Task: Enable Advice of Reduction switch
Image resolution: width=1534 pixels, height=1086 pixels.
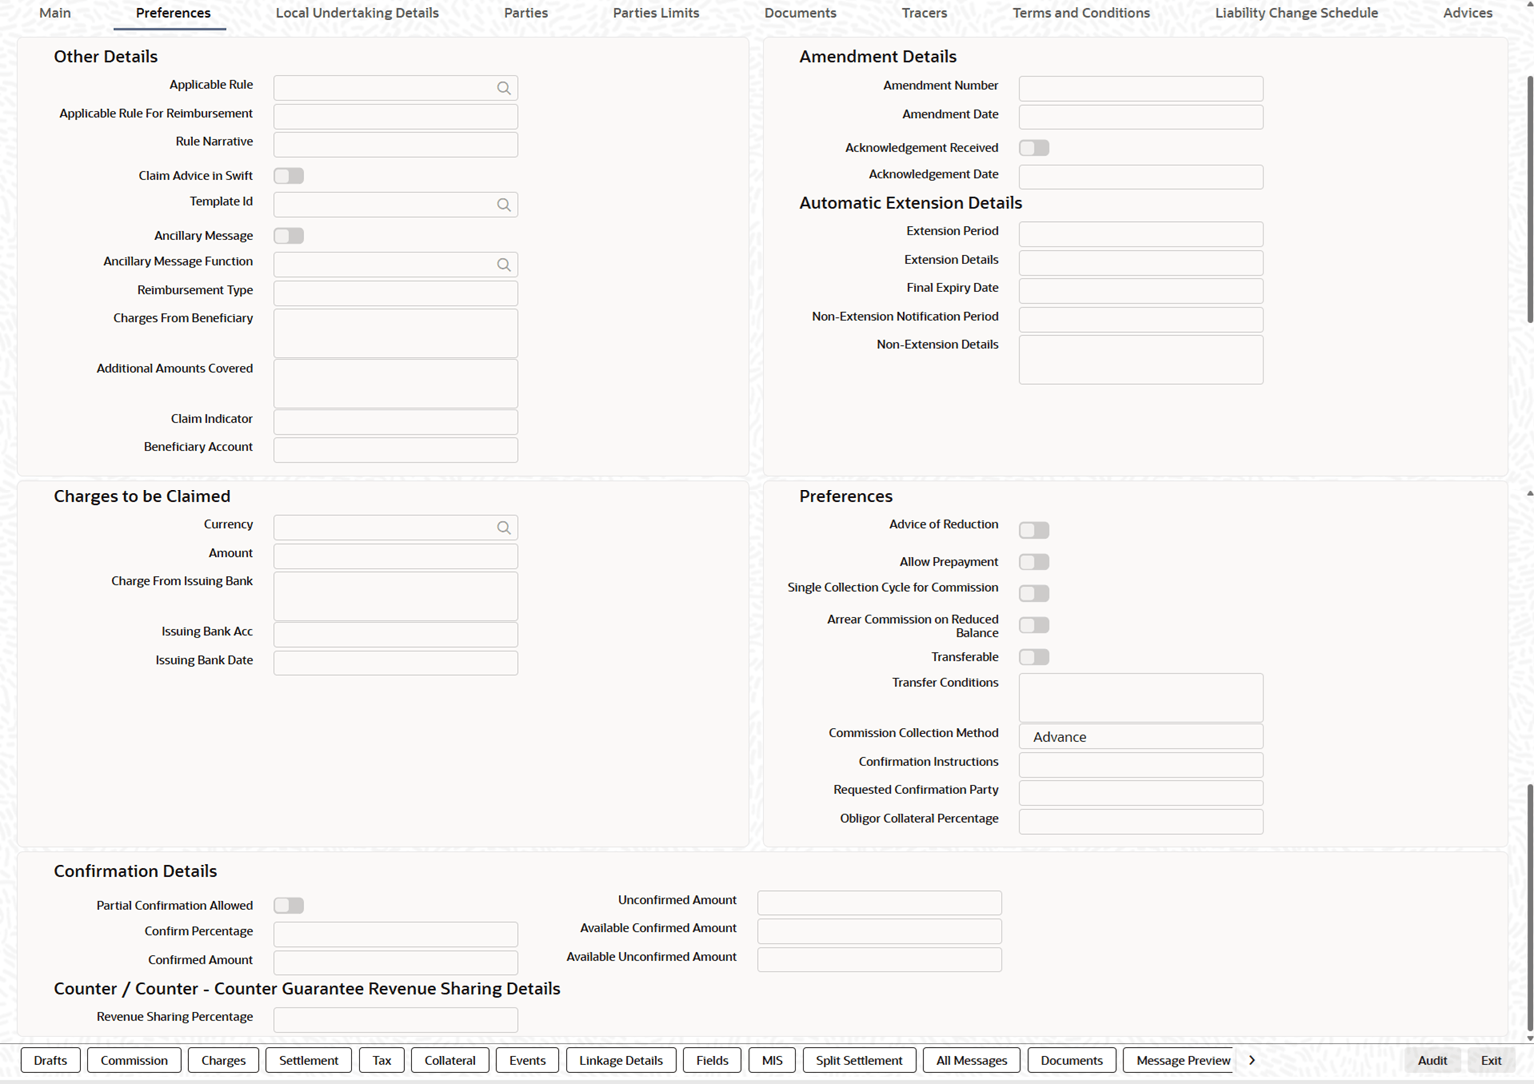Action: click(1034, 530)
